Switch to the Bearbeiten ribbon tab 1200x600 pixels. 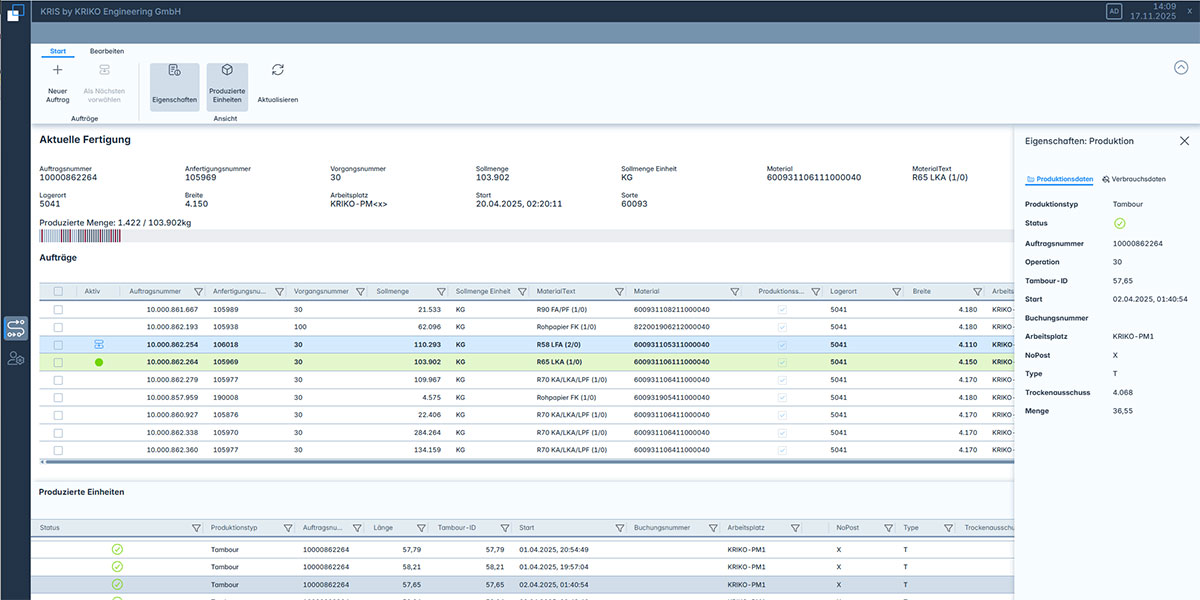[x=107, y=50]
